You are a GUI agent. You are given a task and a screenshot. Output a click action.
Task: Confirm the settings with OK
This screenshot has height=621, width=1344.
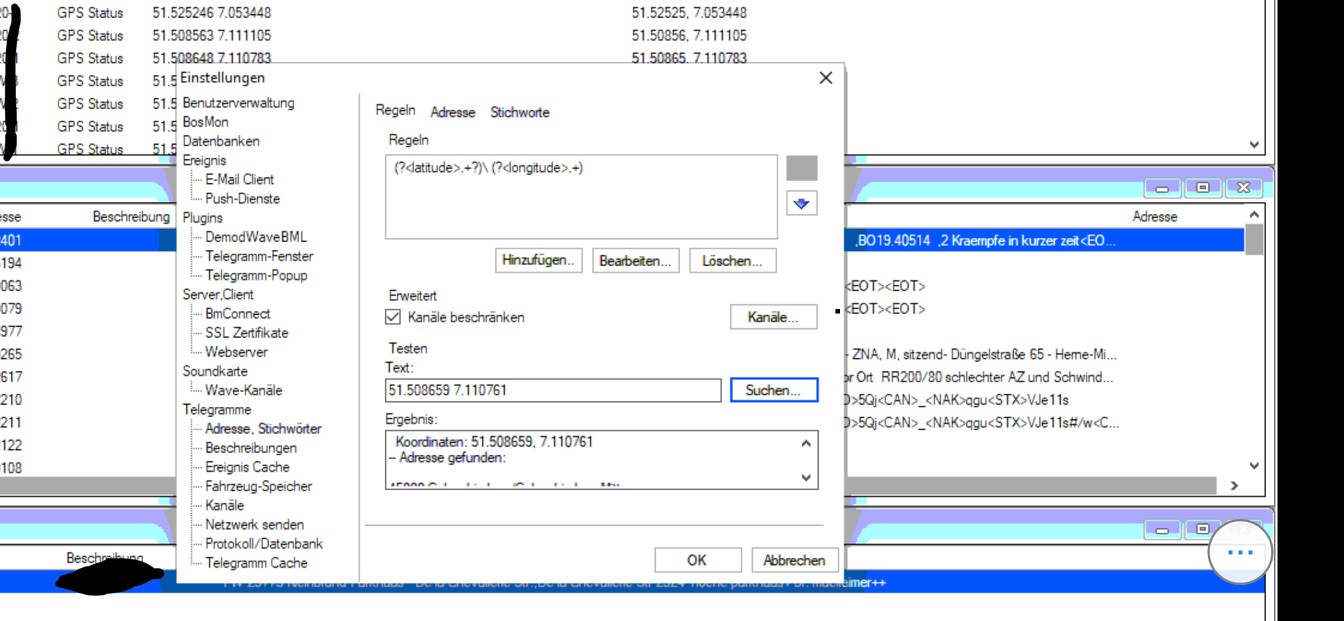click(x=697, y=560)
